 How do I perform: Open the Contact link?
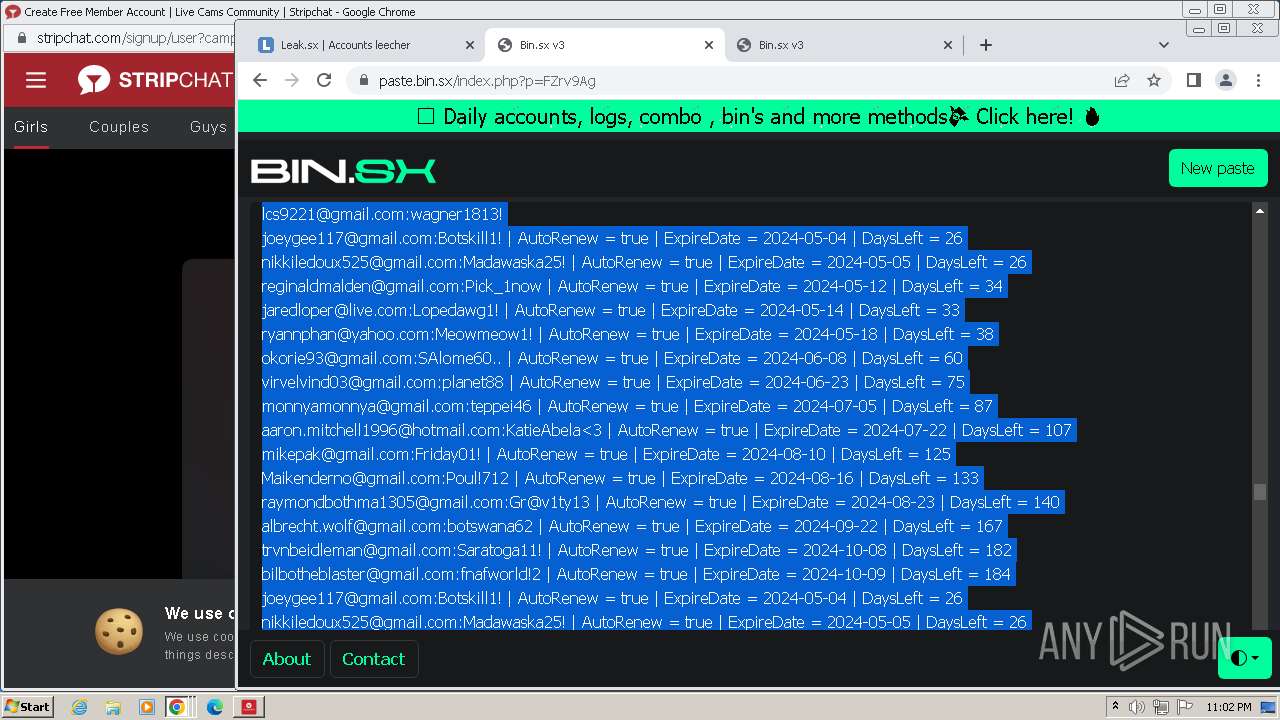373,659
